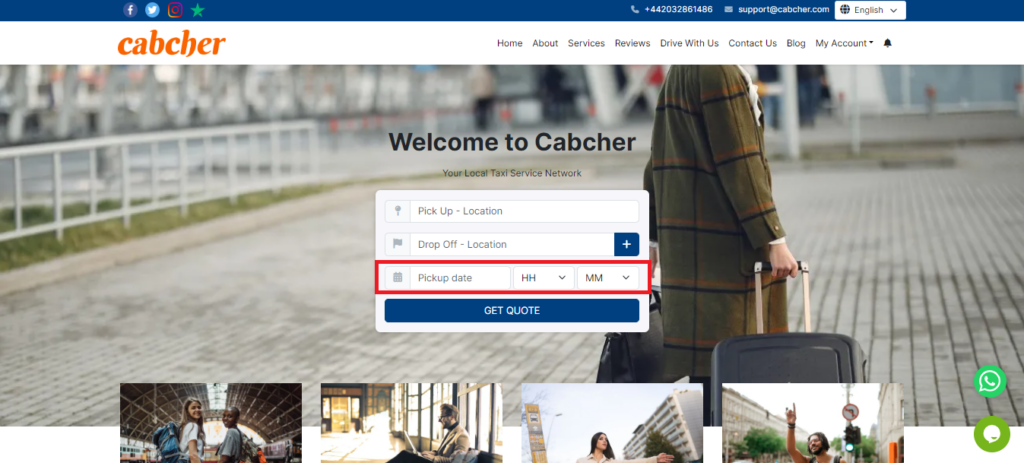Go to the Home page
Viewport: 1024px width, 463px height.
coord(509,43)
